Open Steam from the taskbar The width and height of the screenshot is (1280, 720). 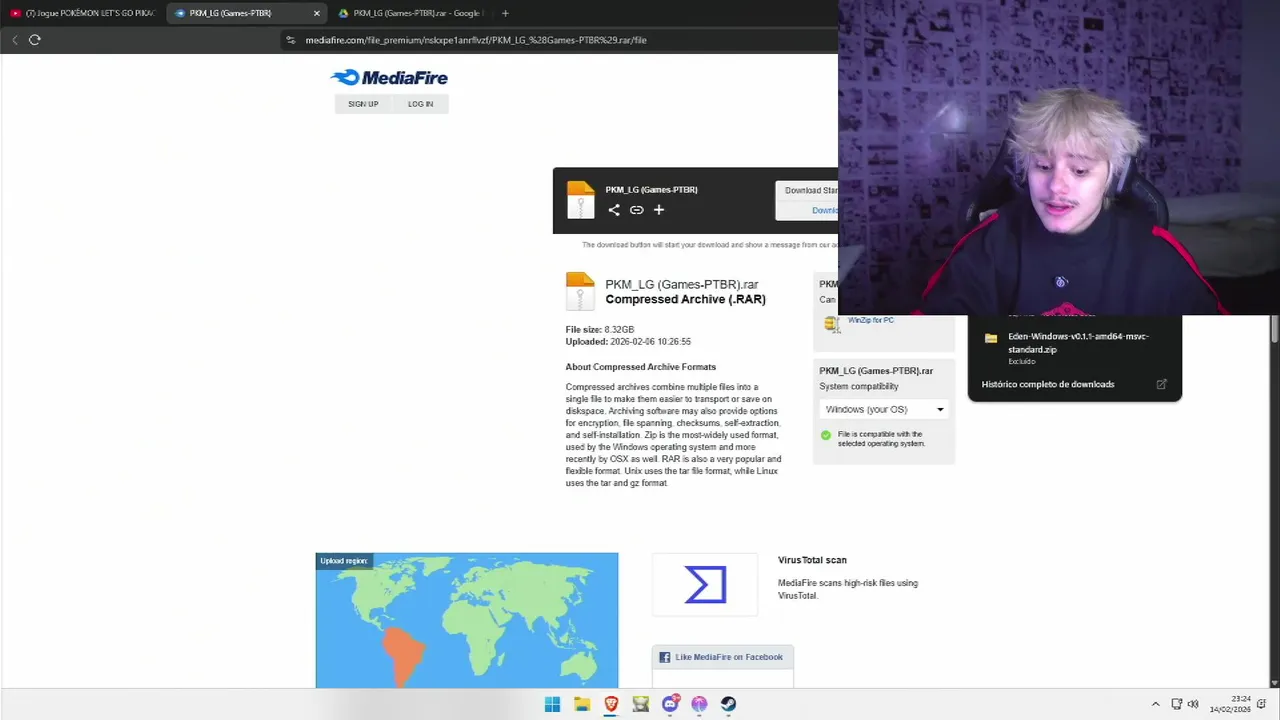click(x=729, y=704)
